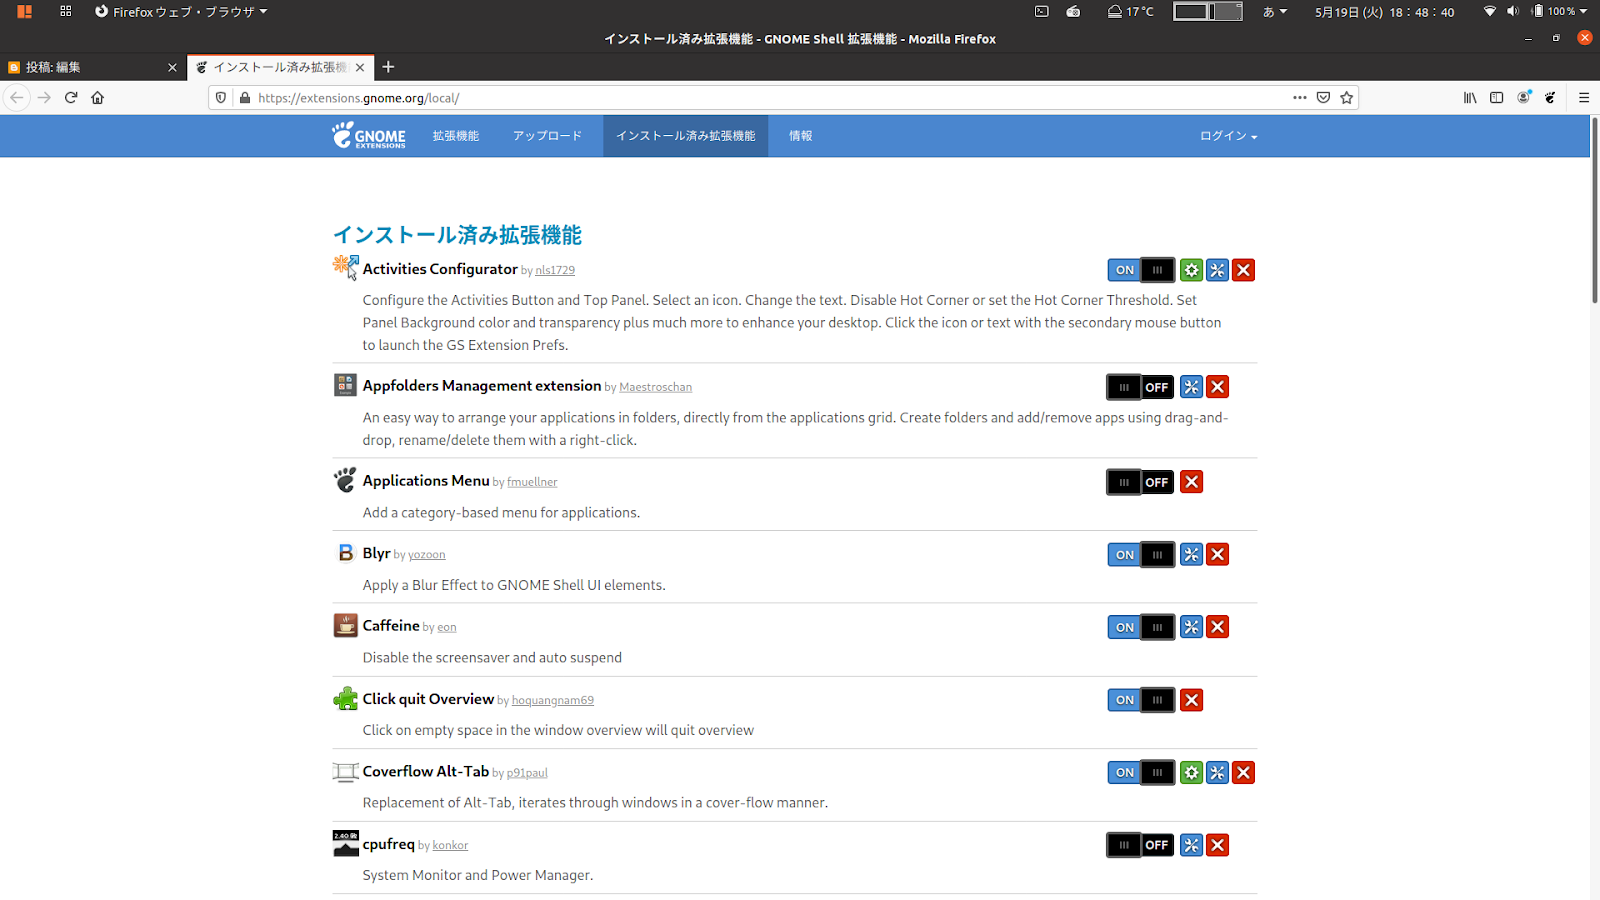
Task: Open Firefox hamburger menu
Action: click(1584, 97)
